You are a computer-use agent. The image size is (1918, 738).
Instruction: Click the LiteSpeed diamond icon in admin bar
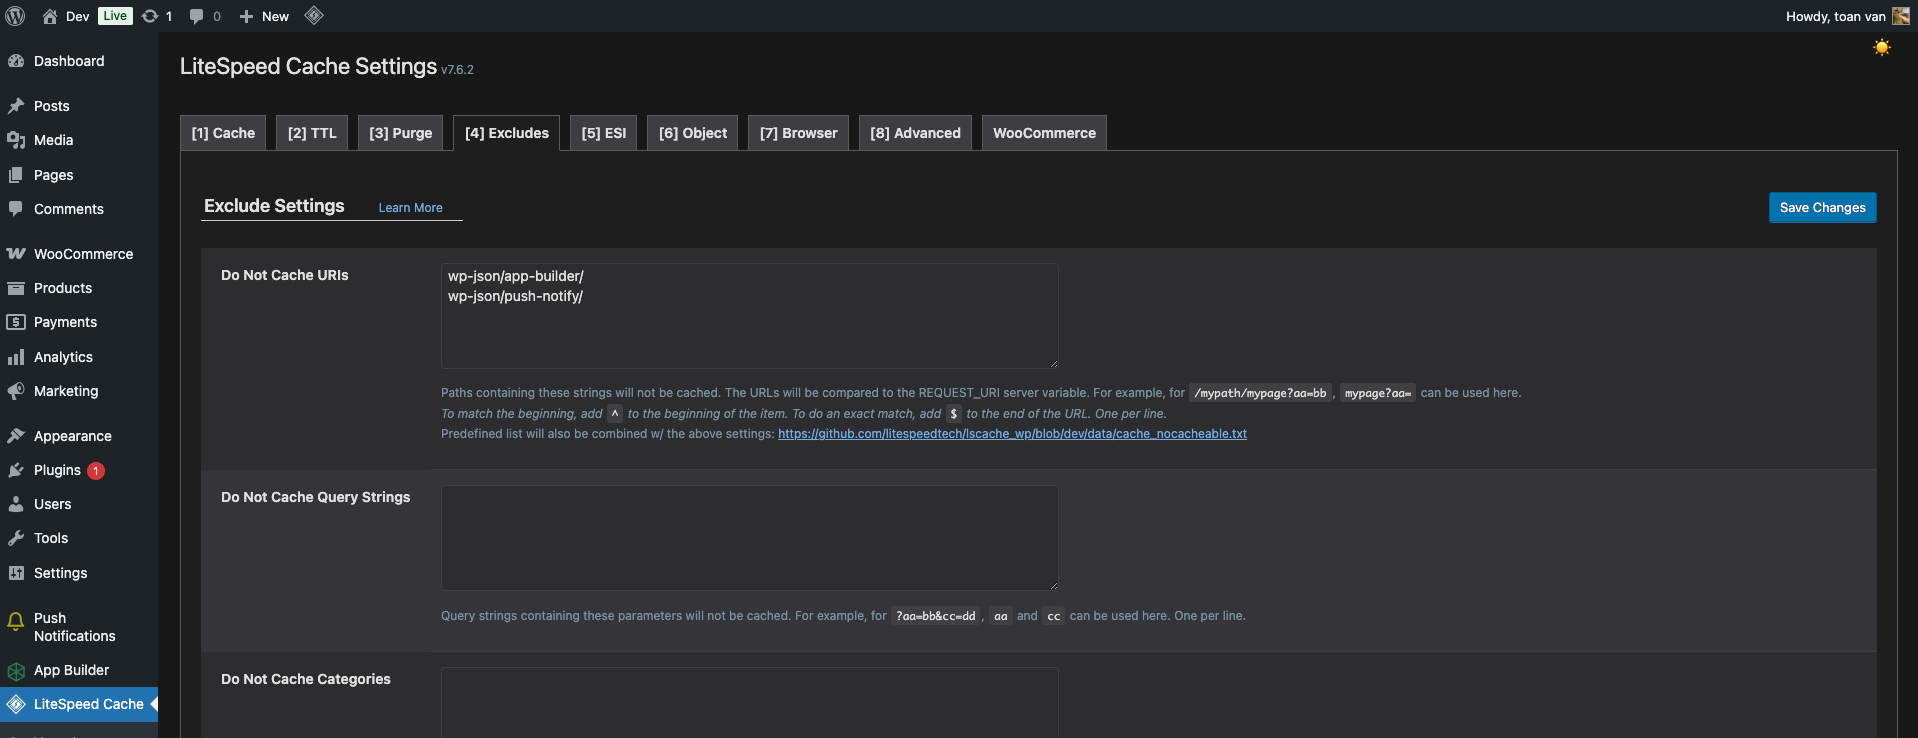pyautogui.click(x=313, y=16)
